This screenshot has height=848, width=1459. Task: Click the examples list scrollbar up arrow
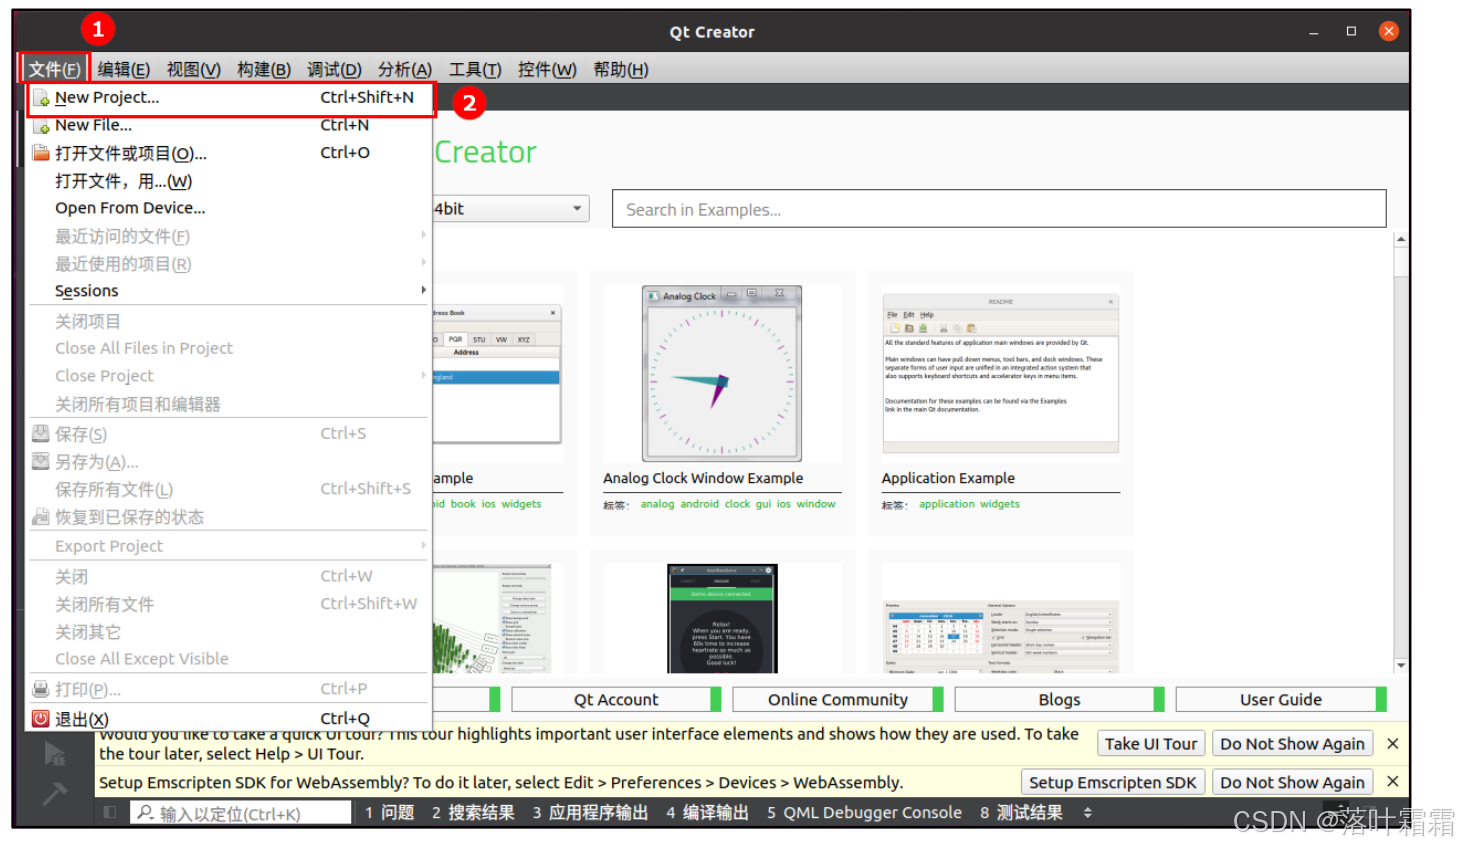tap(1400, 239)
